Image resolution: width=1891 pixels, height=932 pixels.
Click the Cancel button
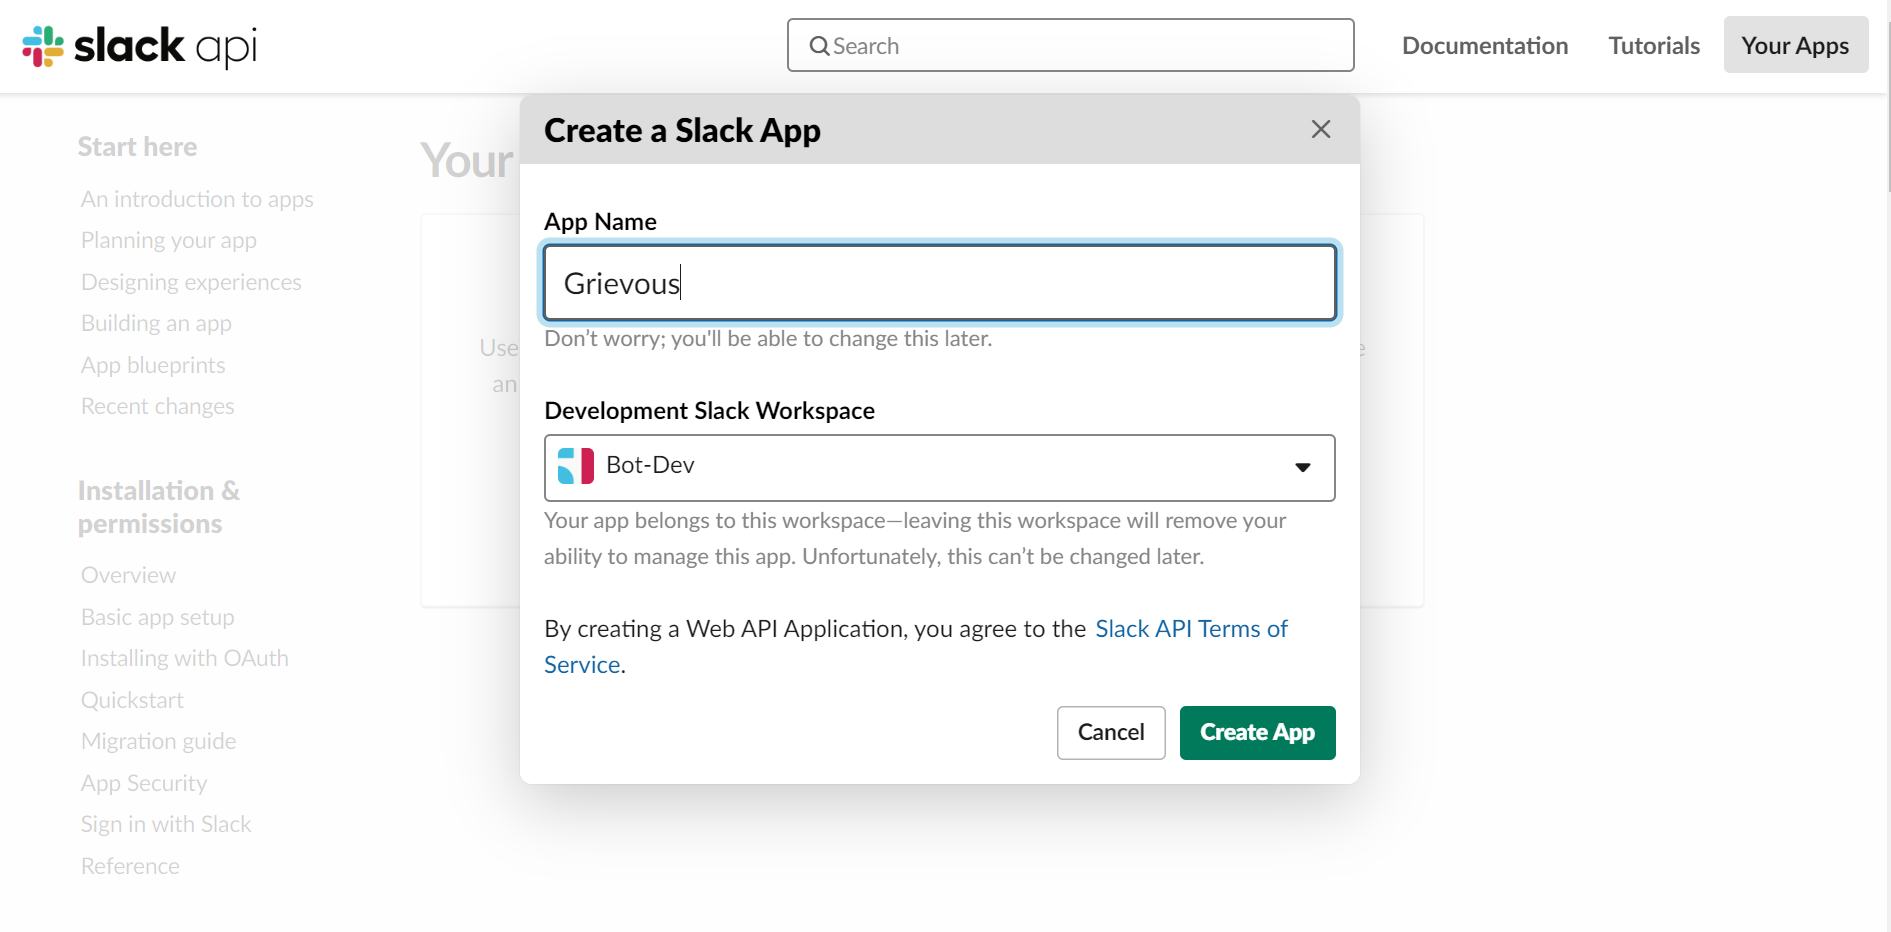[x=1111, y=732]
